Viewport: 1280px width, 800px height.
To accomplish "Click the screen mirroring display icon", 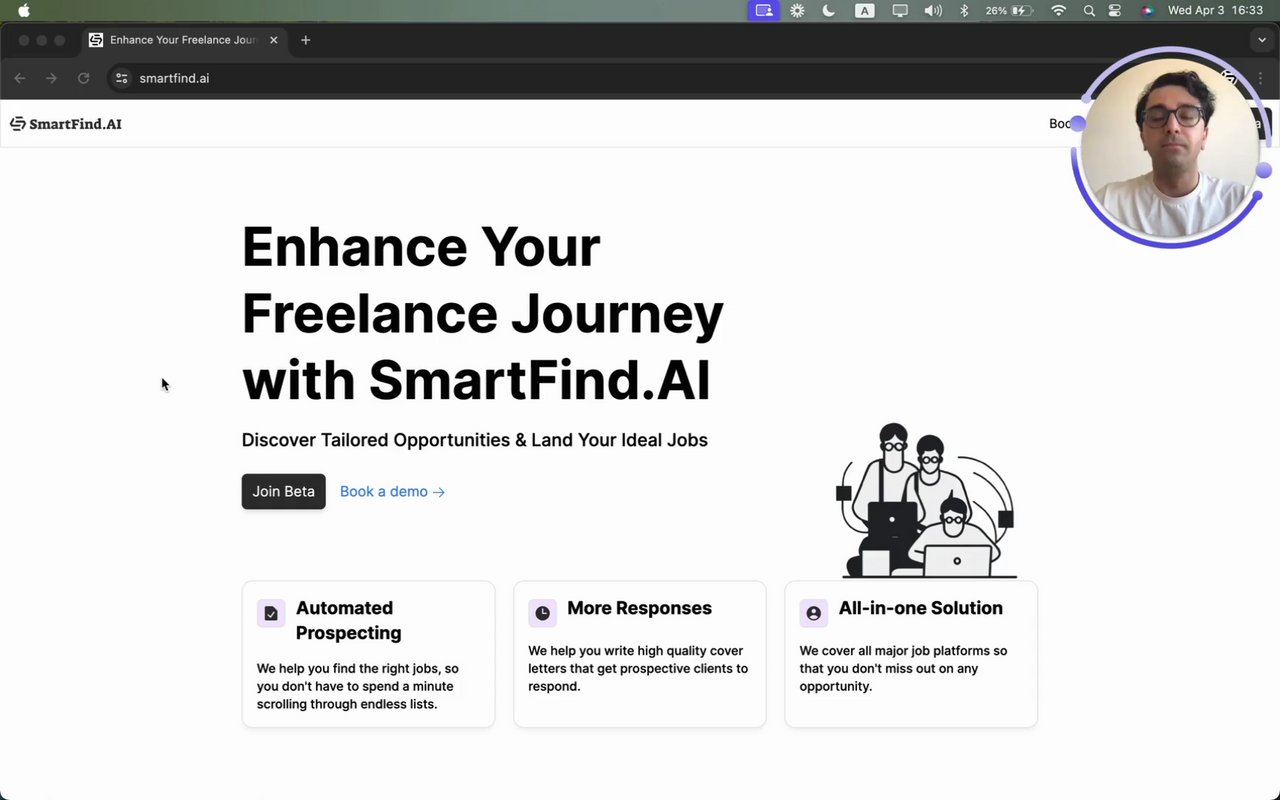I will coord(900,11).
